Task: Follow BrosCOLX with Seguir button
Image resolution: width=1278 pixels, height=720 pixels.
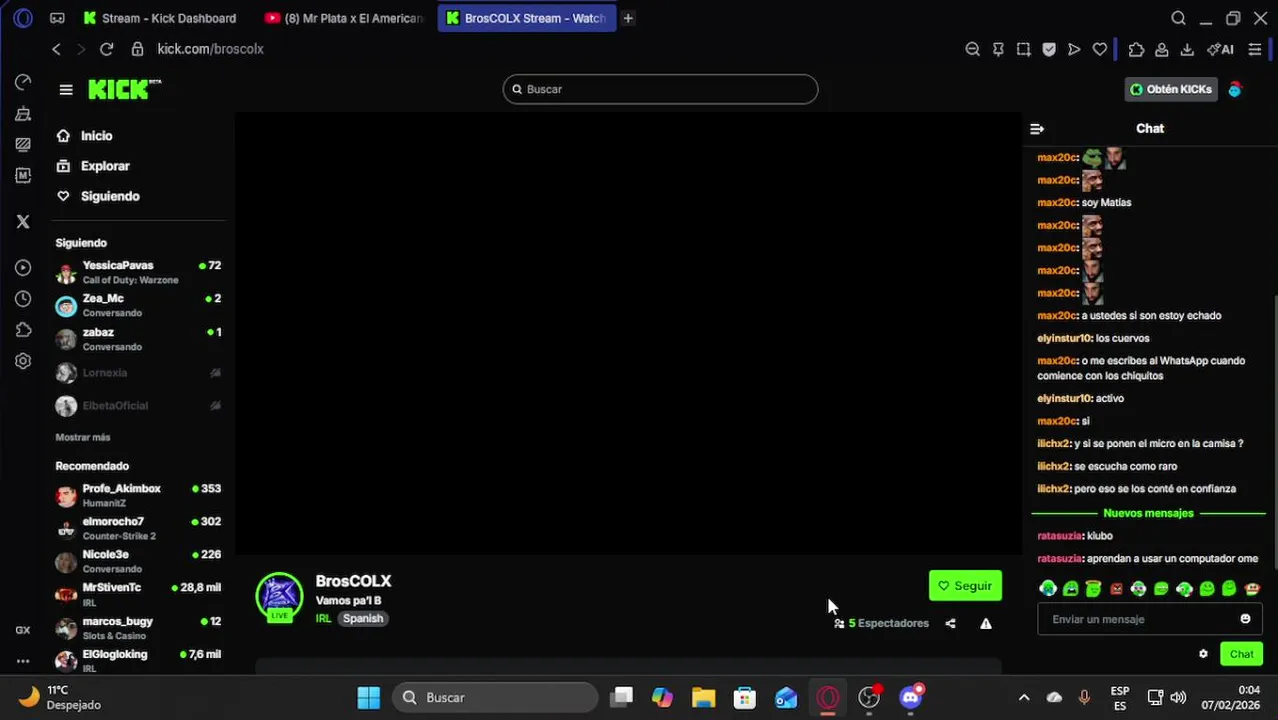Action: click(x=965, y=586)
